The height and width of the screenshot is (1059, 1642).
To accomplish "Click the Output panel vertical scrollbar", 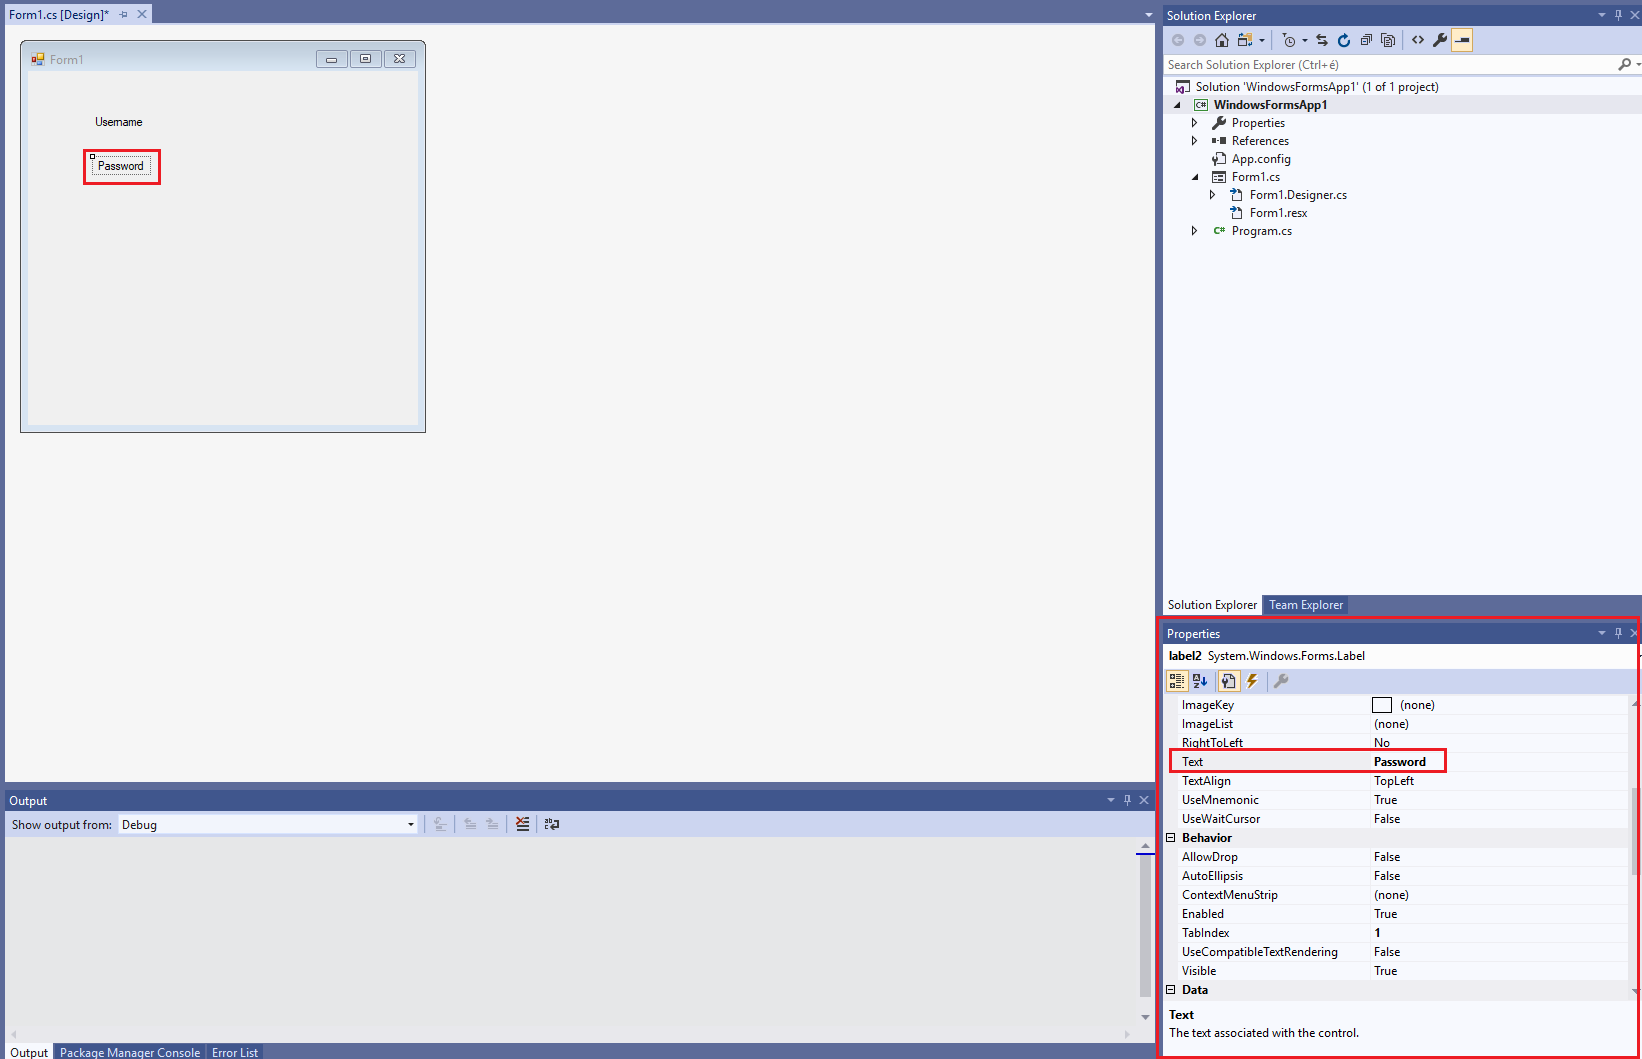I will [1145, 925].
